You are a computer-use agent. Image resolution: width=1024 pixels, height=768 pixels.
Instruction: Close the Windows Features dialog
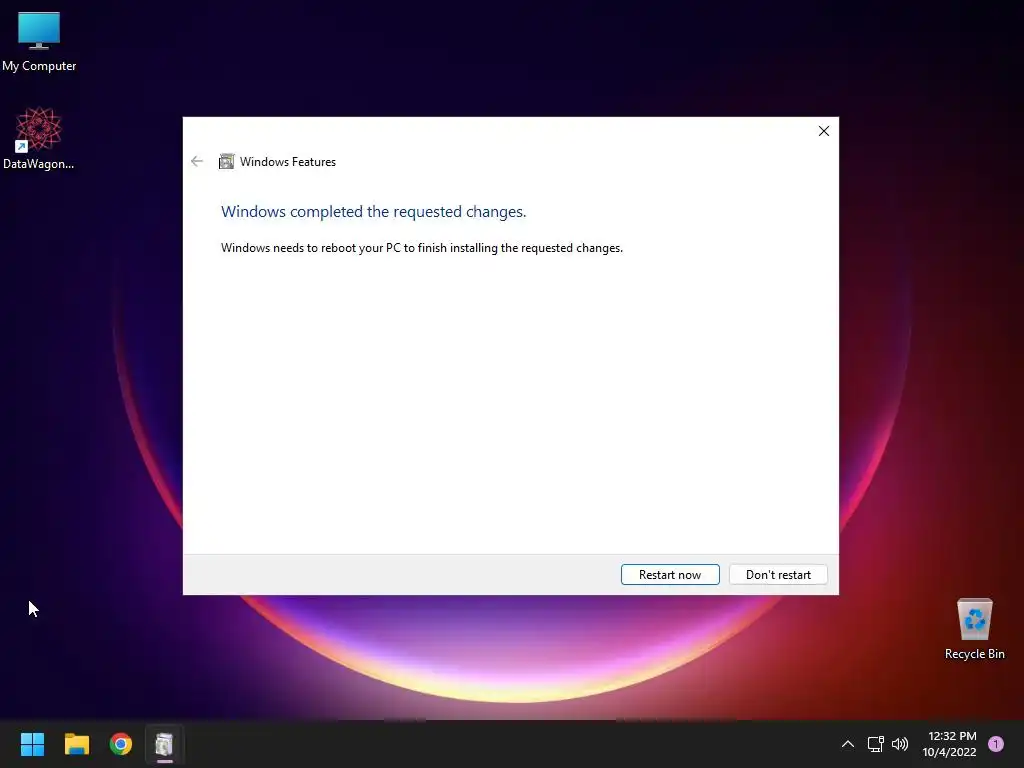coord(824,131)
